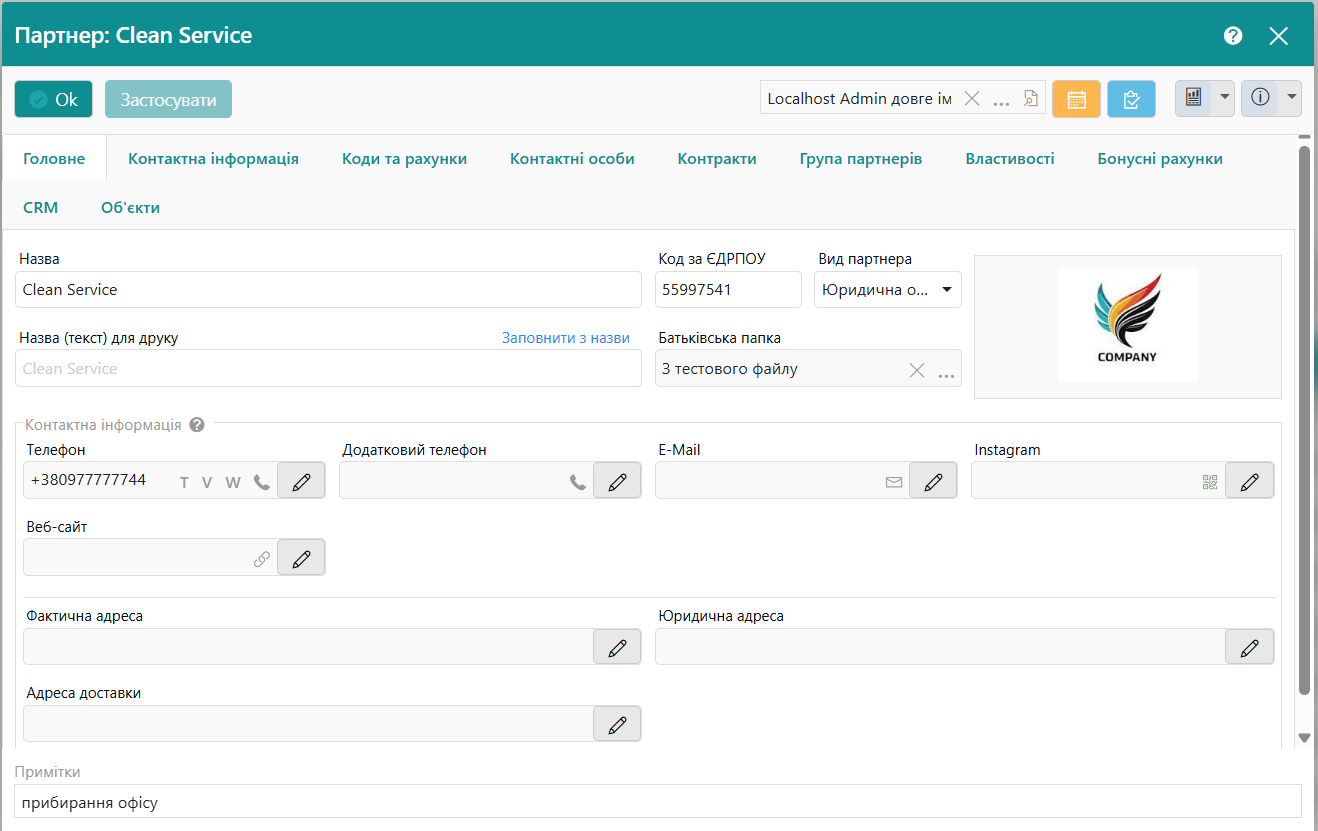Switch to the Головне tab
Screen dimensions: 1318x831
coord(54,159)
